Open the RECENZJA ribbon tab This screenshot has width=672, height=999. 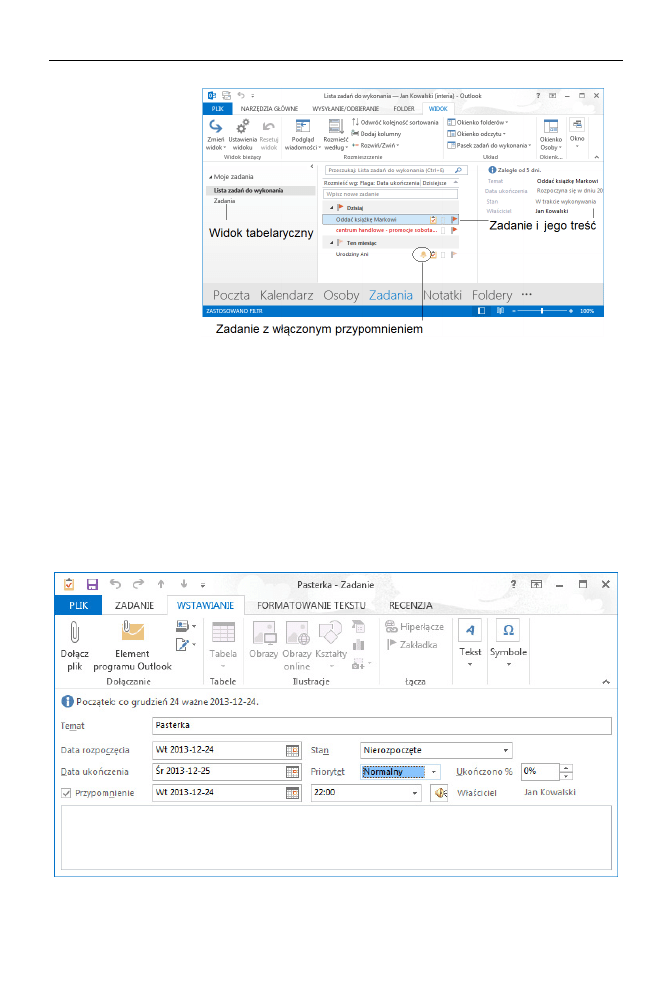[410, 606]
